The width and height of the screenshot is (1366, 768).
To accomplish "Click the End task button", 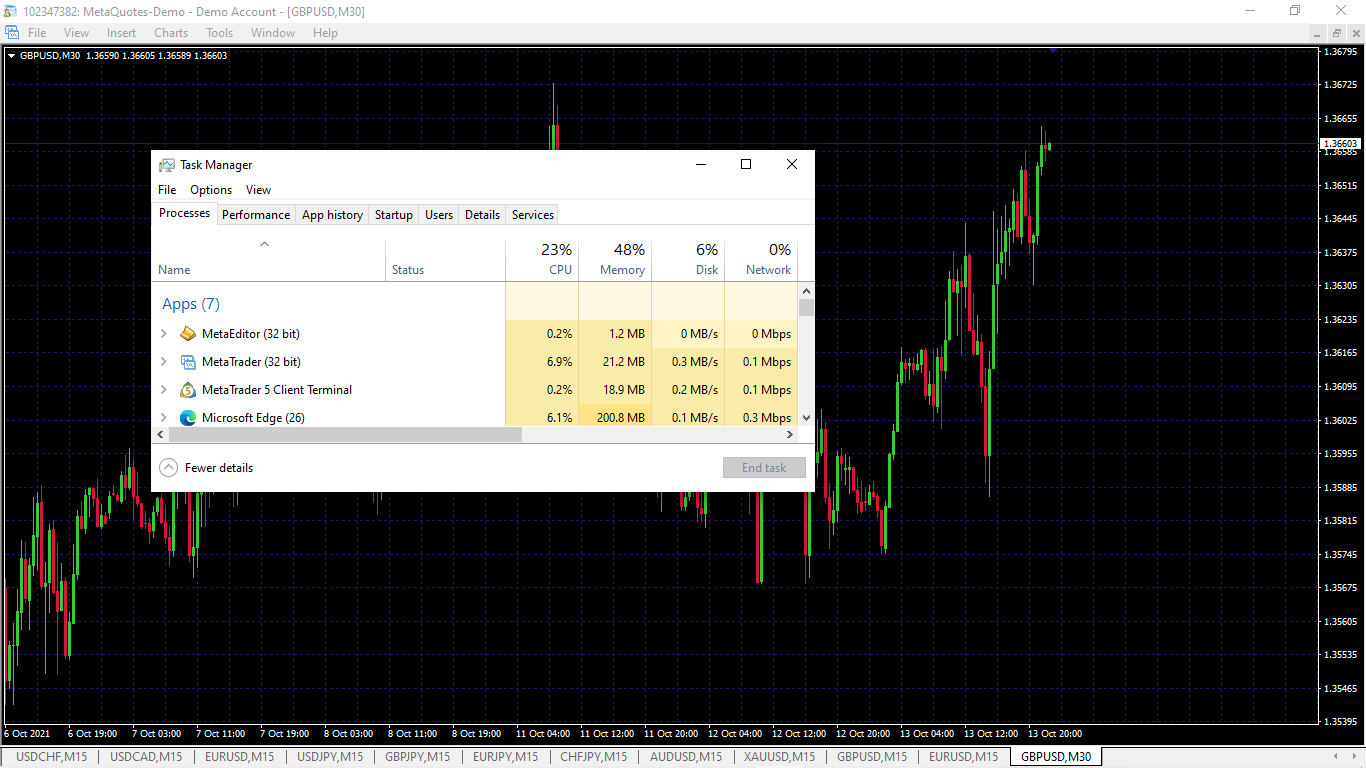I will [x=764, y=468].
